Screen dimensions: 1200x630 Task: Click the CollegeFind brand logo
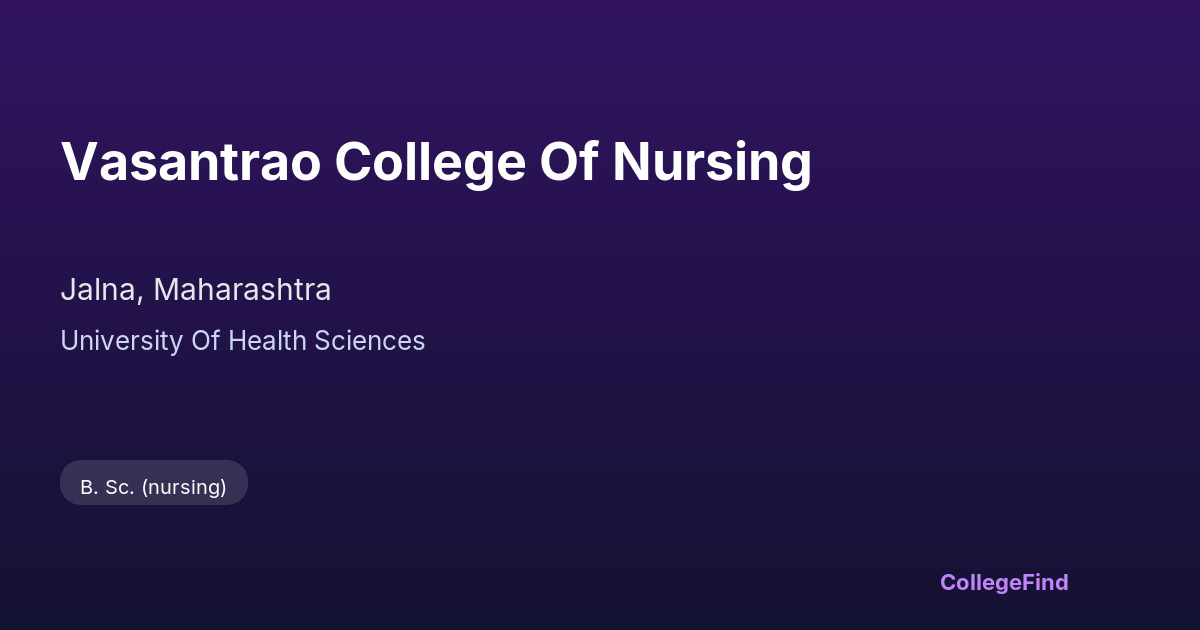pos(1004,582)
